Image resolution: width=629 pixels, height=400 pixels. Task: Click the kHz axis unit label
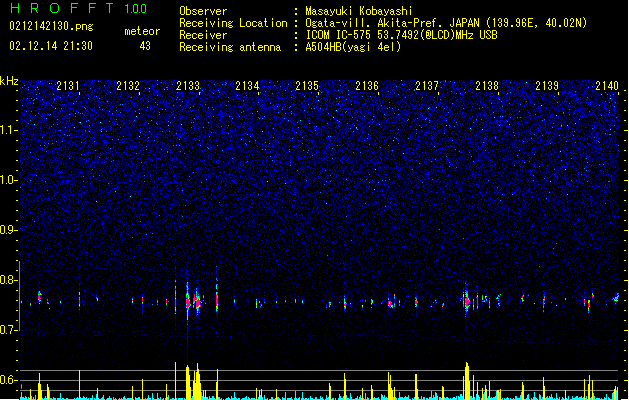[9, 81]
